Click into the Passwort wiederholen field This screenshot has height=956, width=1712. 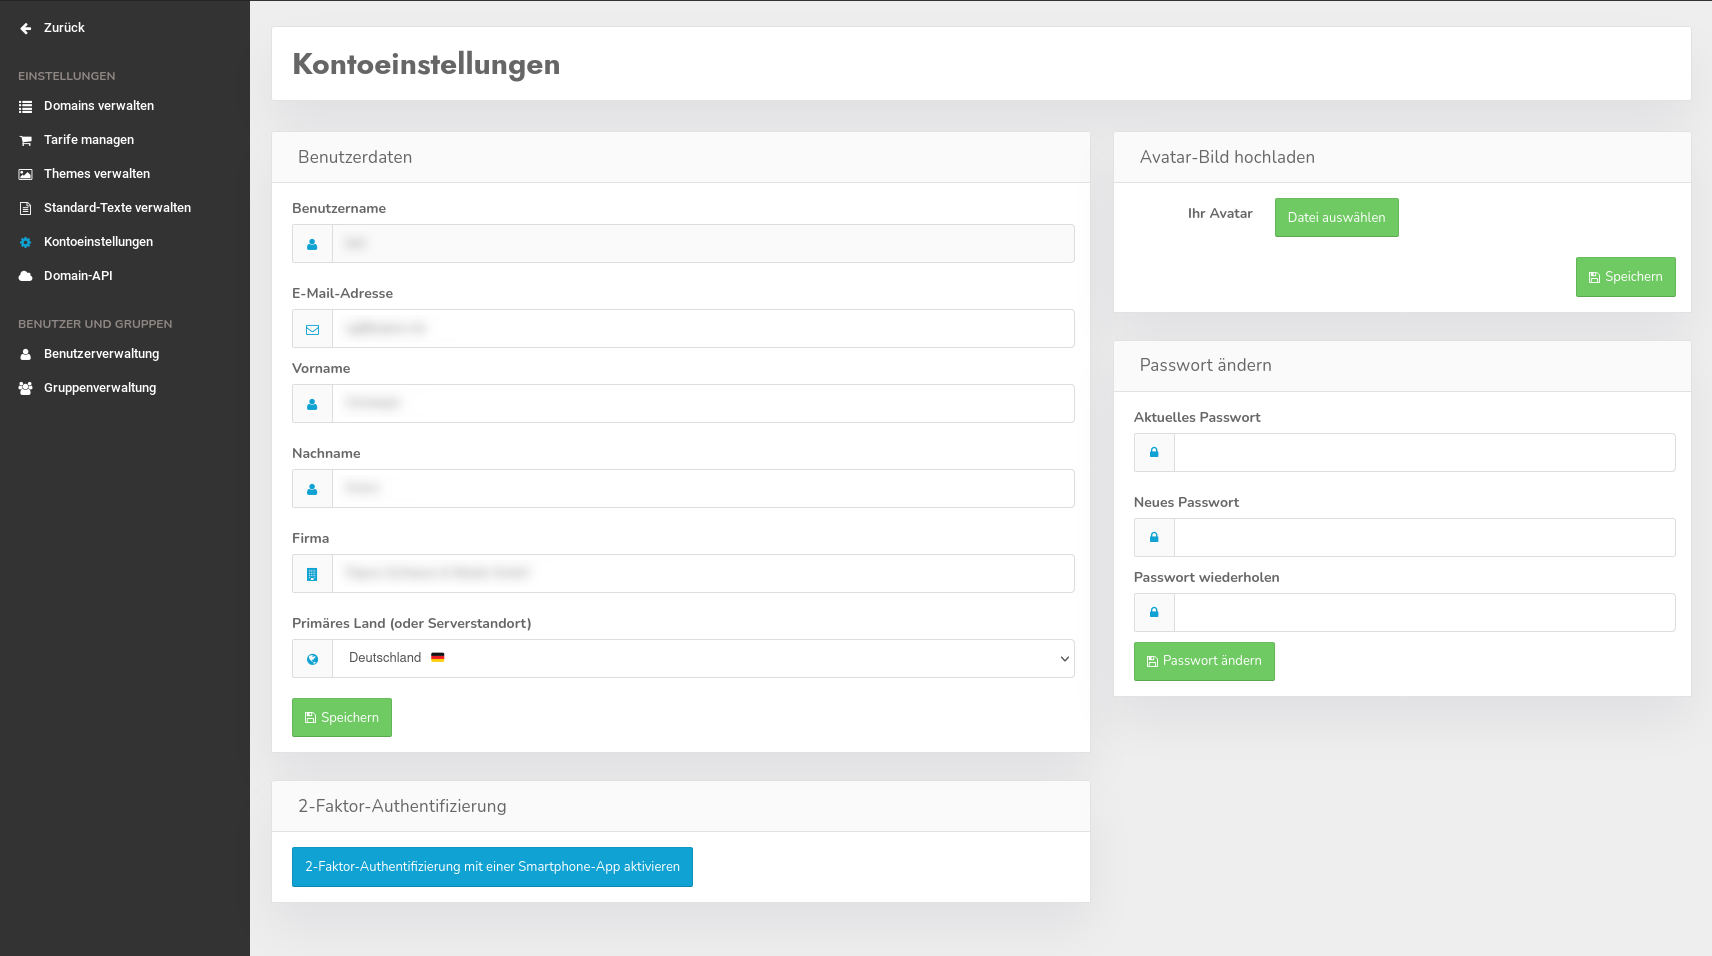pyautogui.click(x=1424, y=612)
